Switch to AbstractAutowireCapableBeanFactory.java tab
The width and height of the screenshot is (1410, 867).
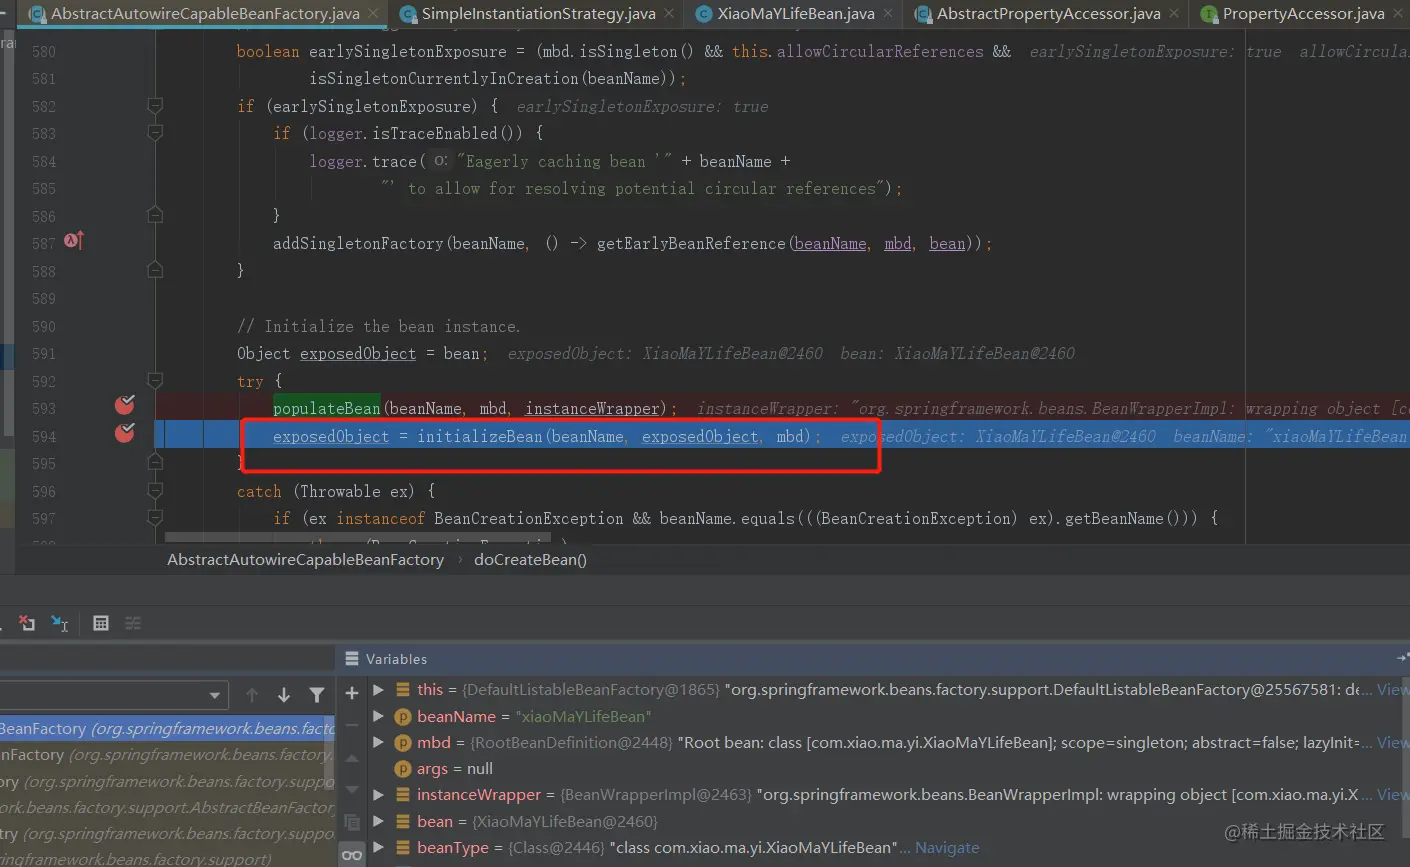tap(205, 14)
